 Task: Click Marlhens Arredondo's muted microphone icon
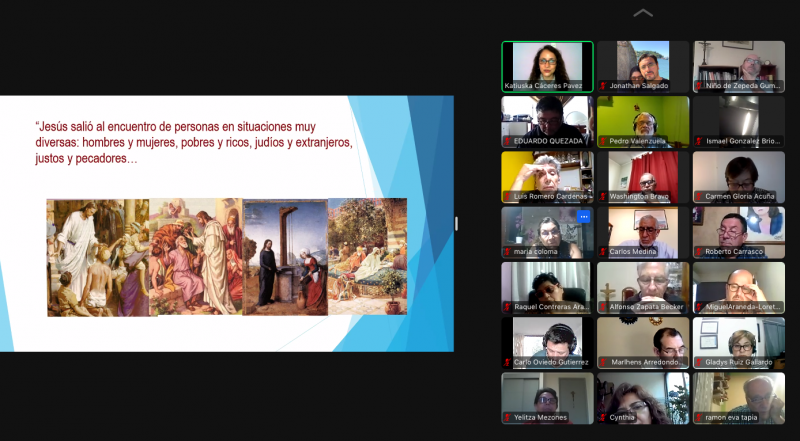(x=603, y=362)
